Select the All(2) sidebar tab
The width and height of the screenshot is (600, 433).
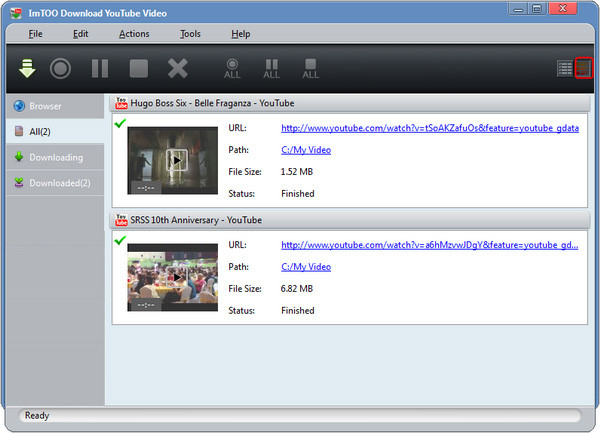pos(55,132)
